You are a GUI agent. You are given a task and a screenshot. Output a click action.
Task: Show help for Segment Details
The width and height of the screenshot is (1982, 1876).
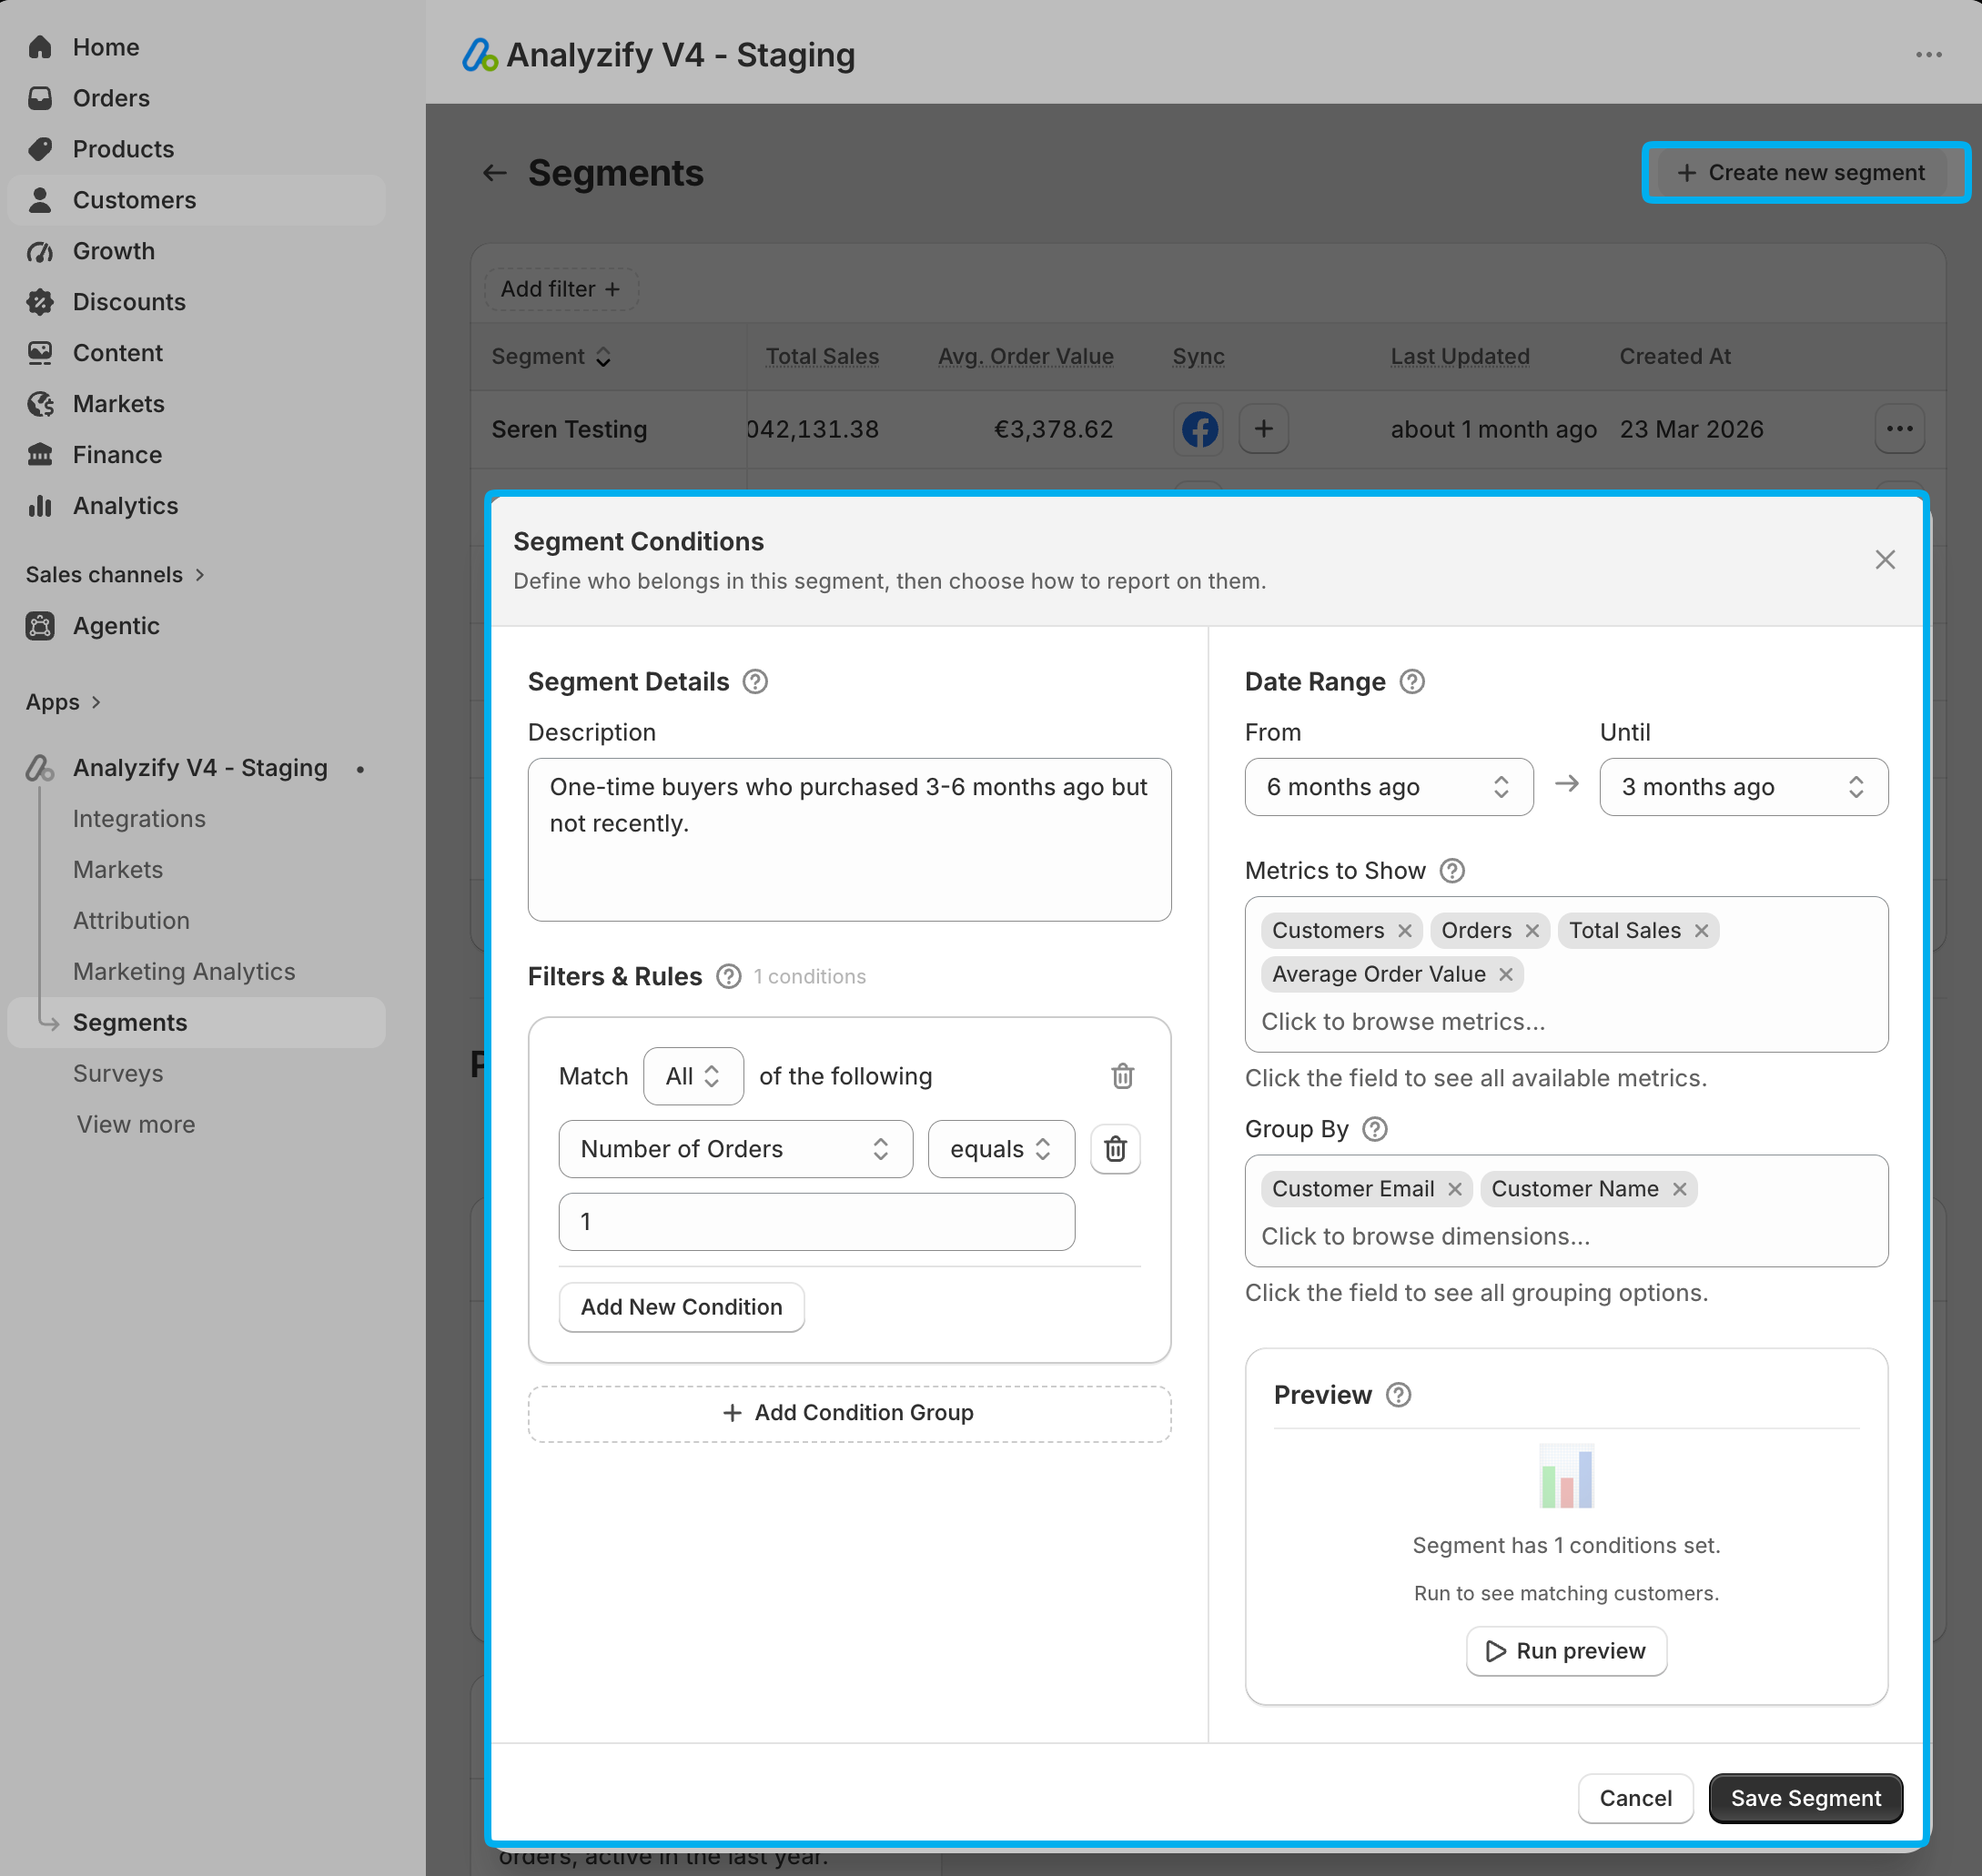[x=755, y=682]
